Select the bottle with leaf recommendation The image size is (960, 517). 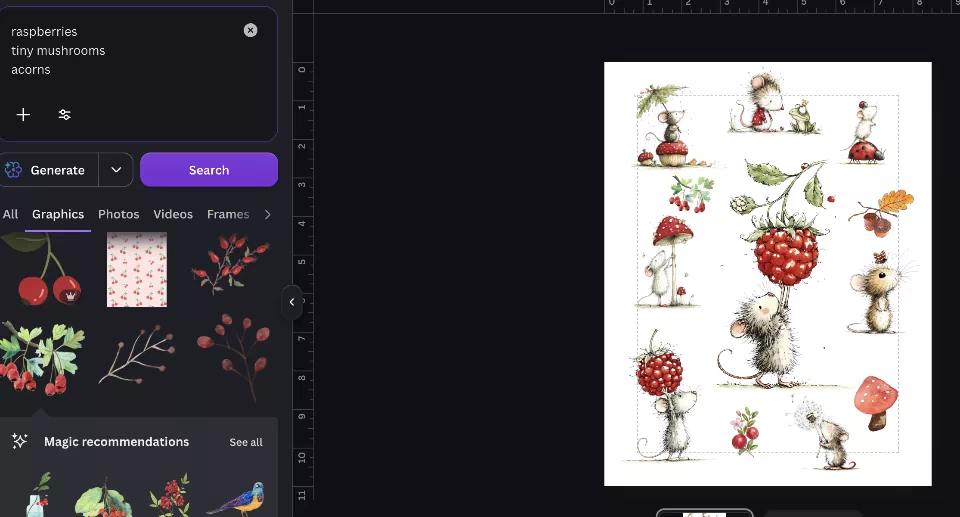click(38, 495)
